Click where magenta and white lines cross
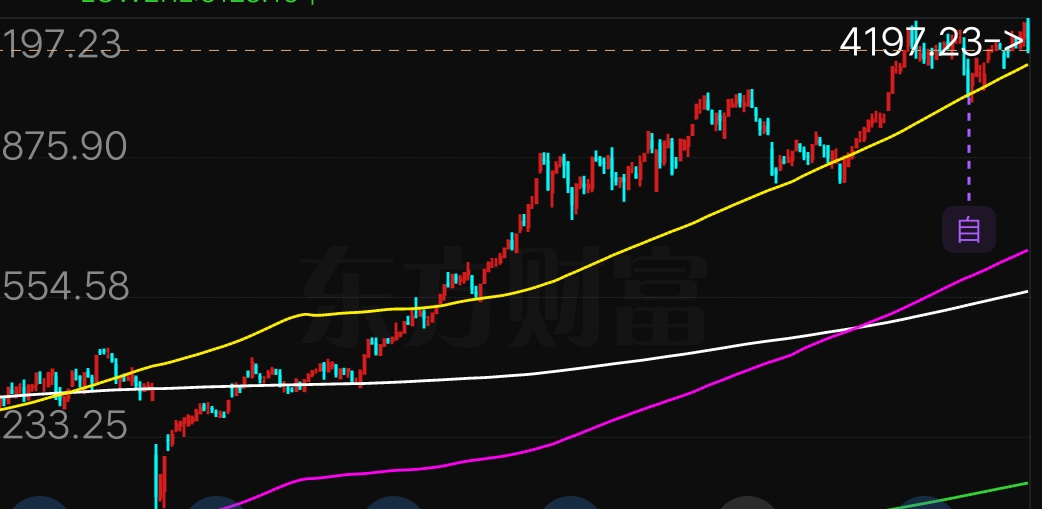 (857, 327)
